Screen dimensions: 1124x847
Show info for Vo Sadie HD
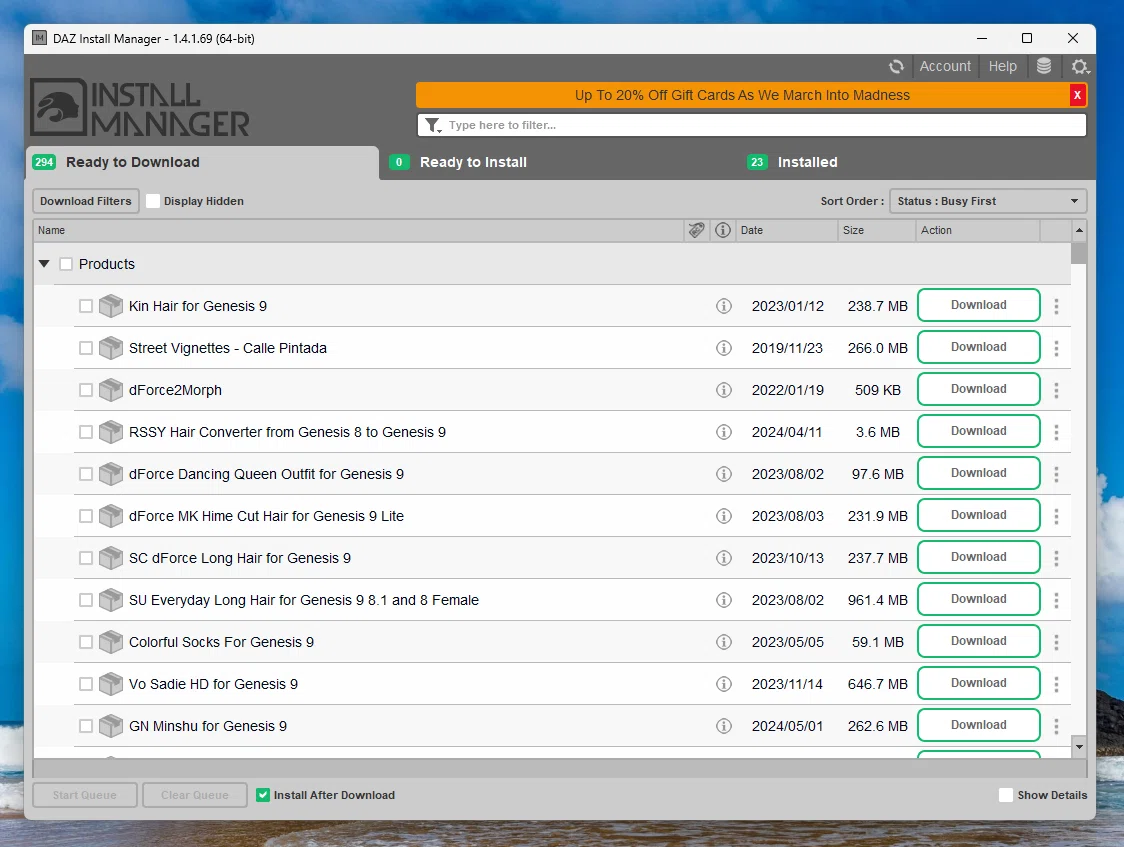point(724,684)
